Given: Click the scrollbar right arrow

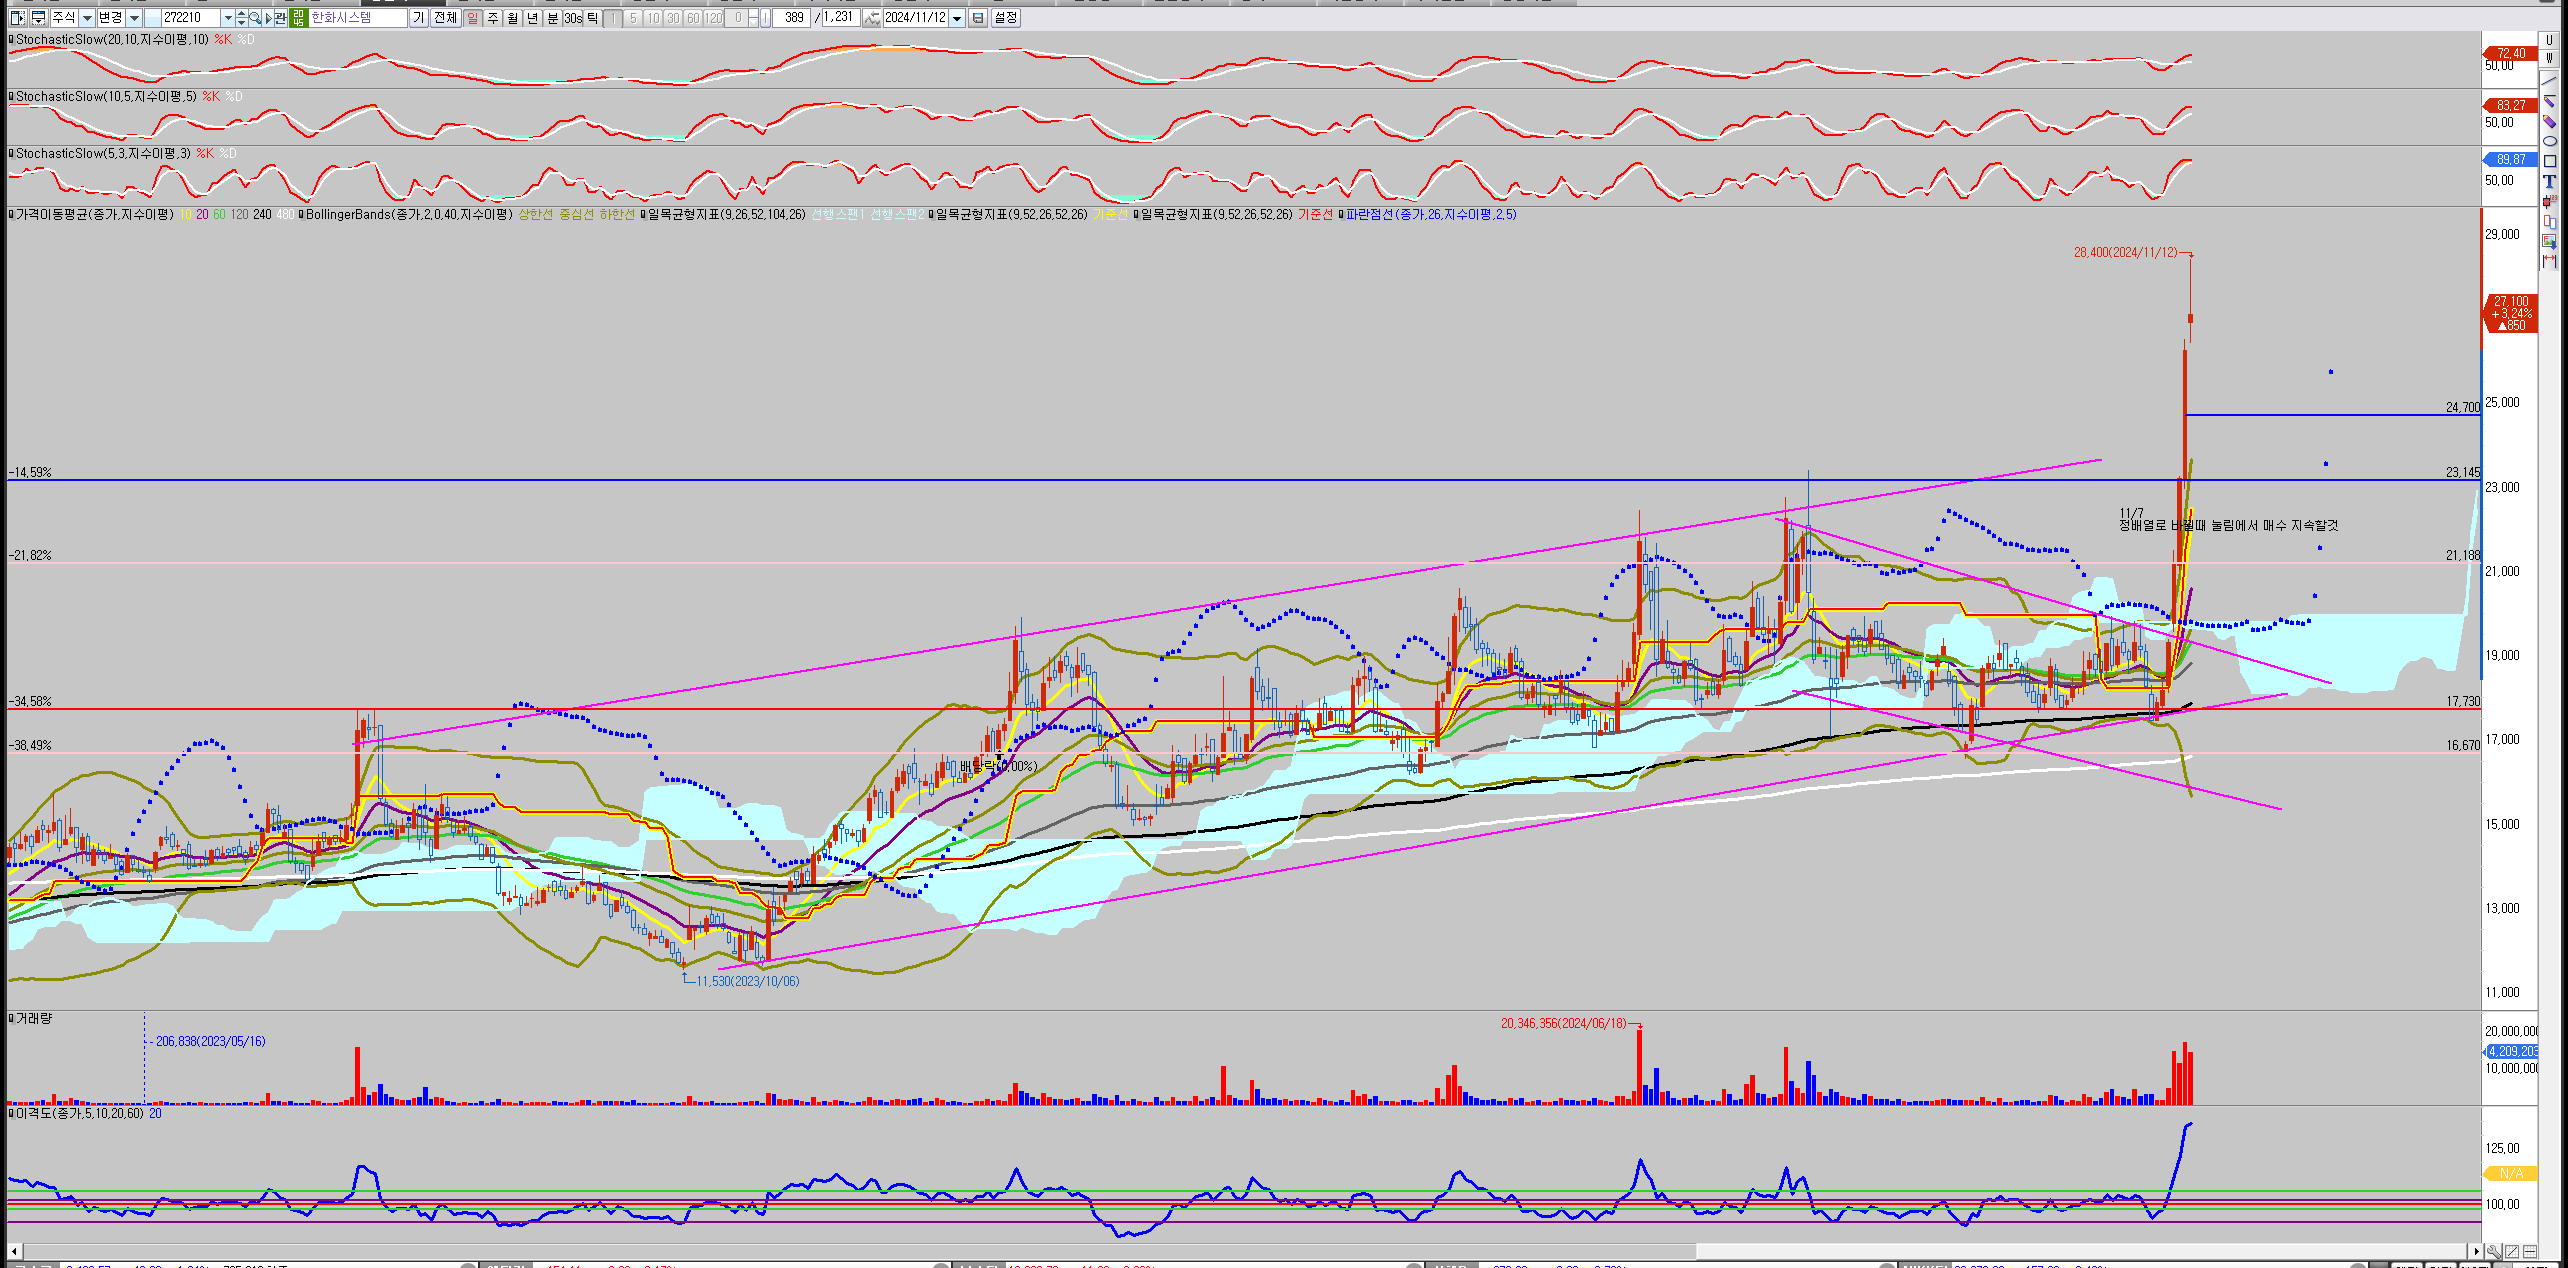Looking at the screenshot, I should point(2476,1251).
